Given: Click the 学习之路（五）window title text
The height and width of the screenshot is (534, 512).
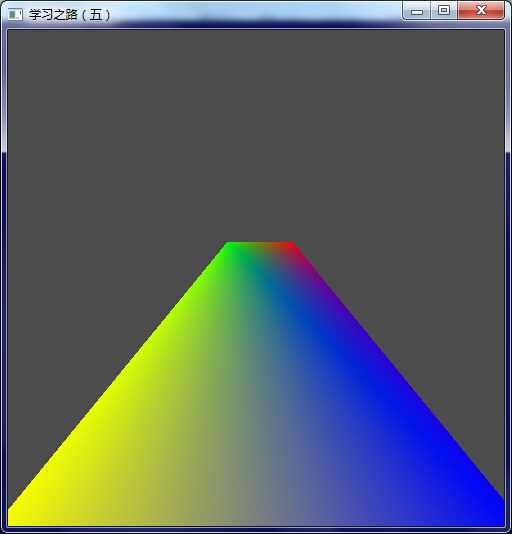Looking at the screenshot, I should 70,15.
